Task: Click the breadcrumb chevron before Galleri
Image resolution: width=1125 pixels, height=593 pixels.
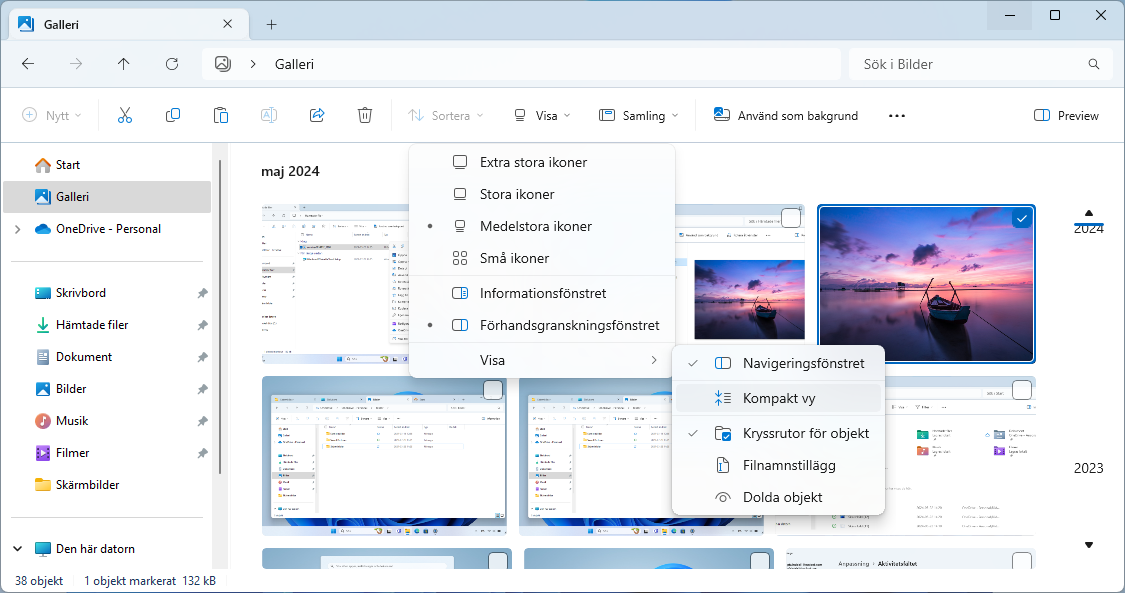Action: tap(253, 64)
